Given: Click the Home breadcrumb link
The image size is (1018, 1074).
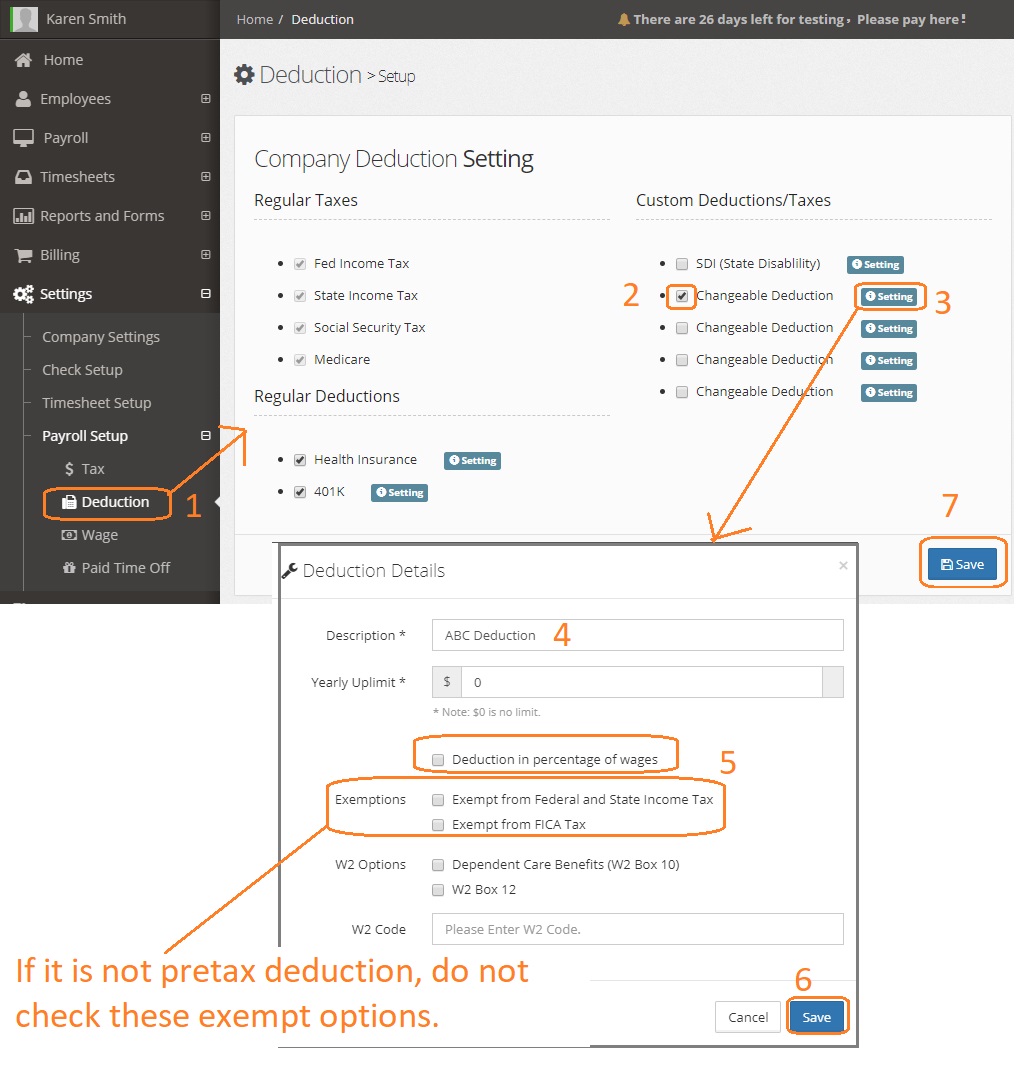Looking at the screenshot, I should click(x=255, y=19).
